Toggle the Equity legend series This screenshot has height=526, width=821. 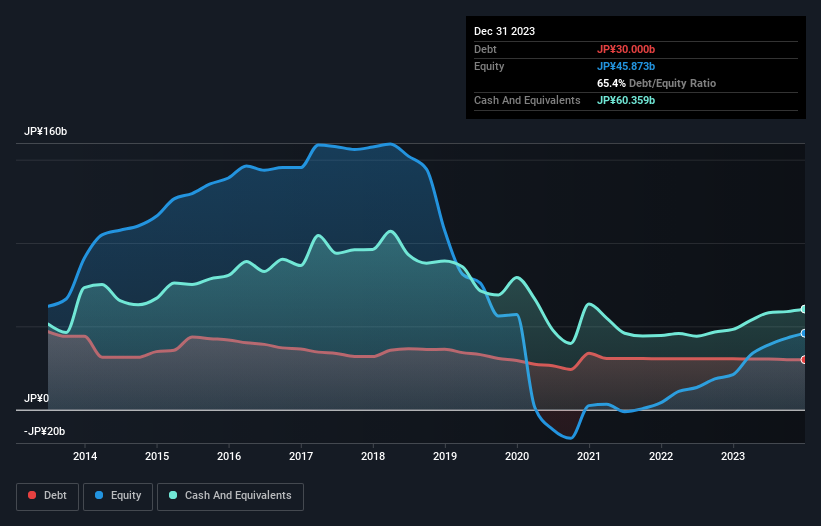coord(119,495)
